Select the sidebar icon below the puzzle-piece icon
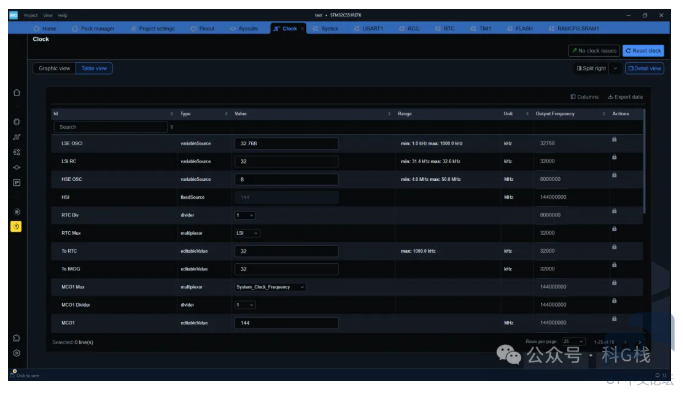 coord(17,167)
